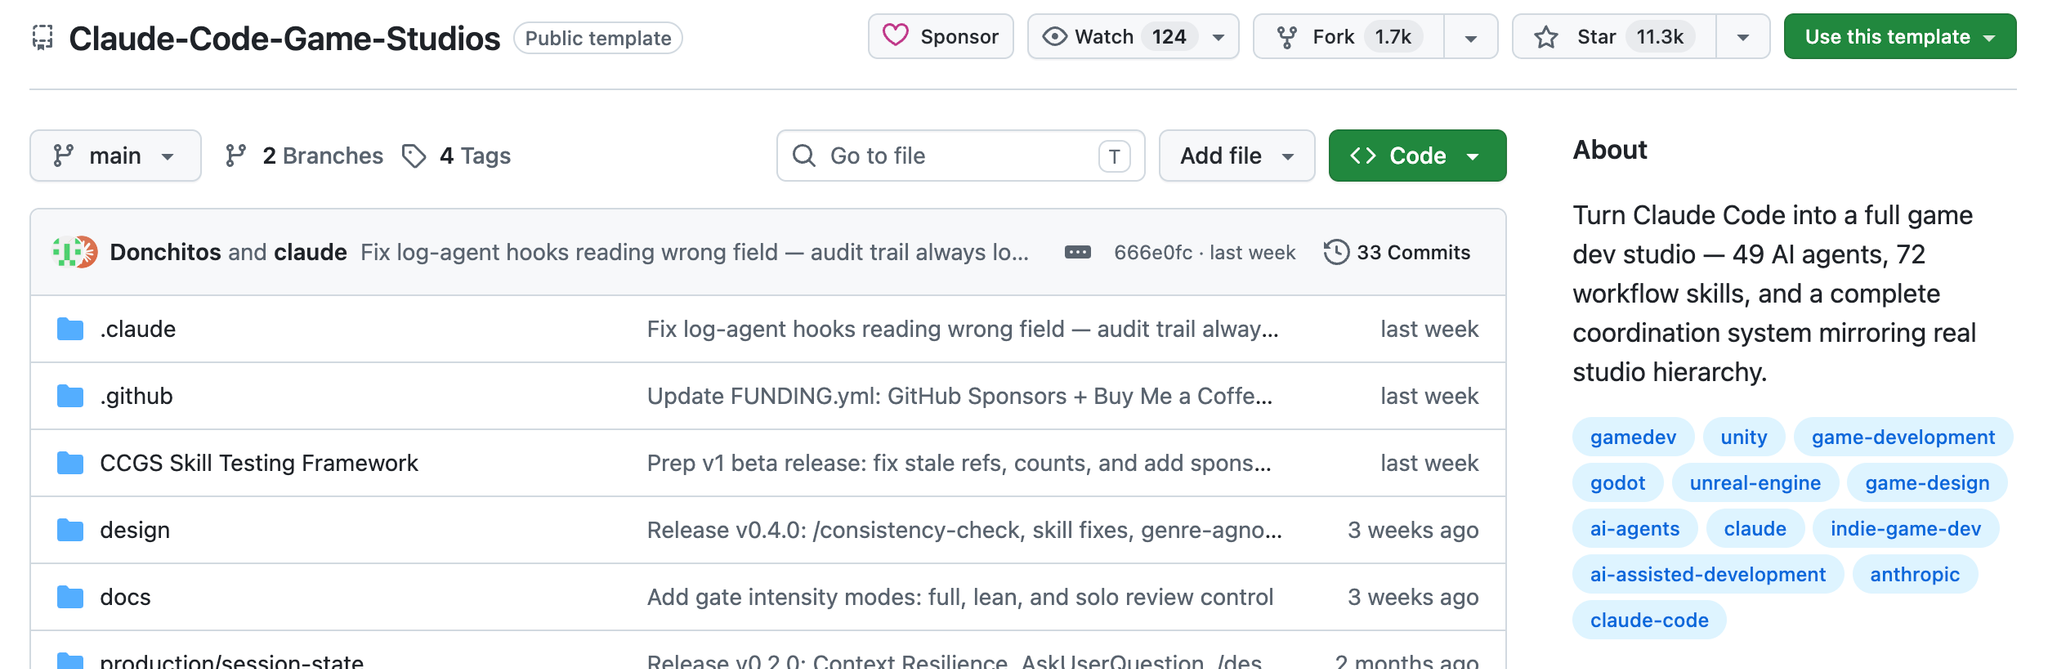Select the claude topic tag
Screen dimensions: 2048x669
point(1755,529)
